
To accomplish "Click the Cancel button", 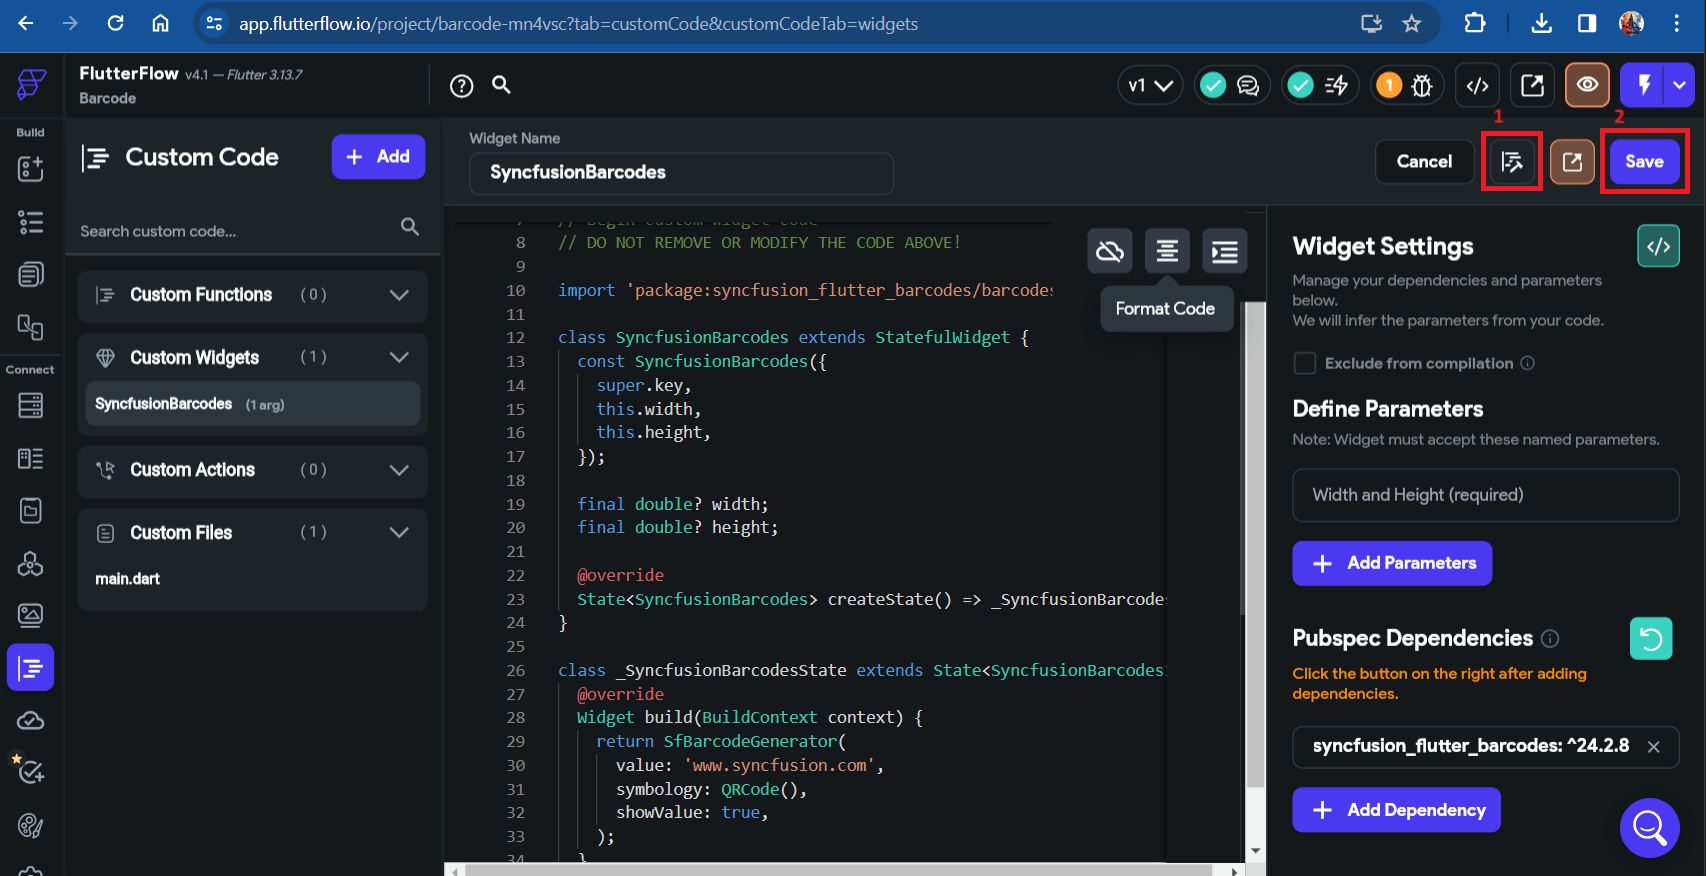I will click(x=1424, y=162).
